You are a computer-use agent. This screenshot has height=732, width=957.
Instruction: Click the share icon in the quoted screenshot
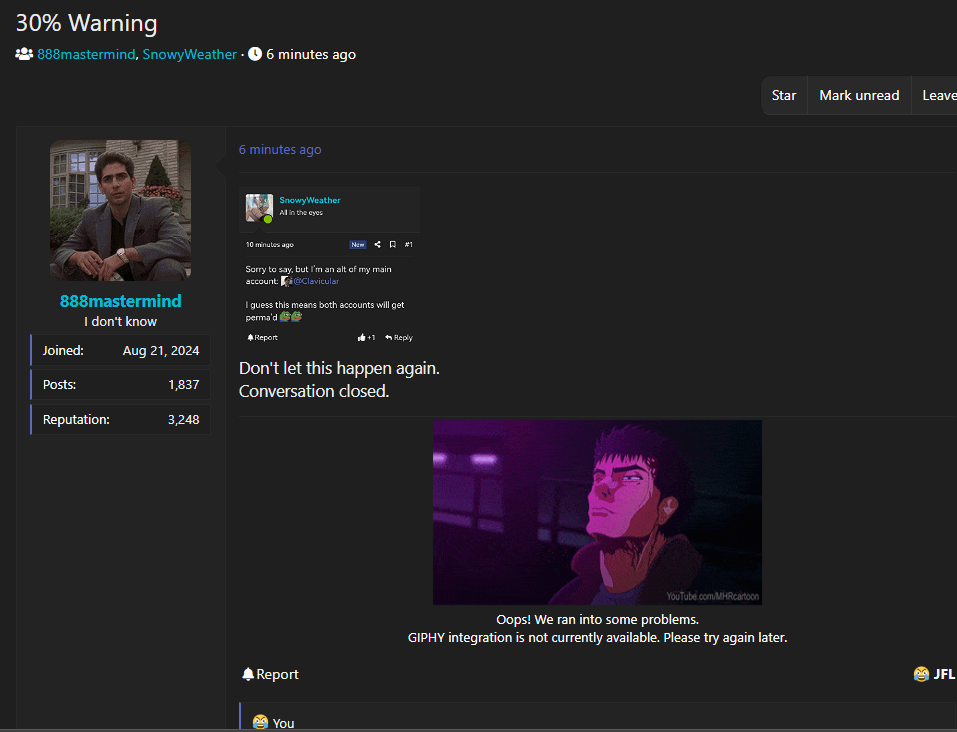377,244
